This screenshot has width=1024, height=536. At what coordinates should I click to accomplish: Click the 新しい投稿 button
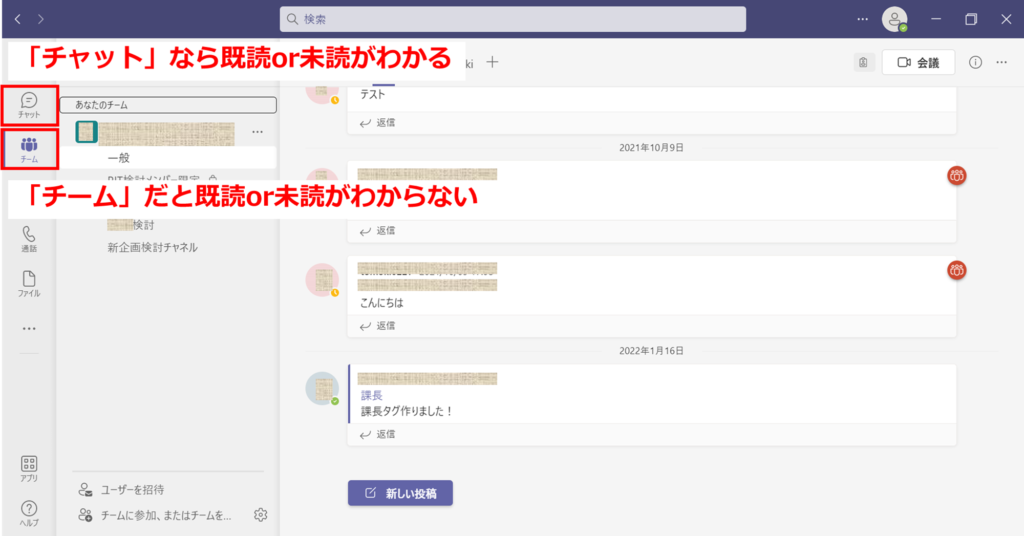pos(400,493)
